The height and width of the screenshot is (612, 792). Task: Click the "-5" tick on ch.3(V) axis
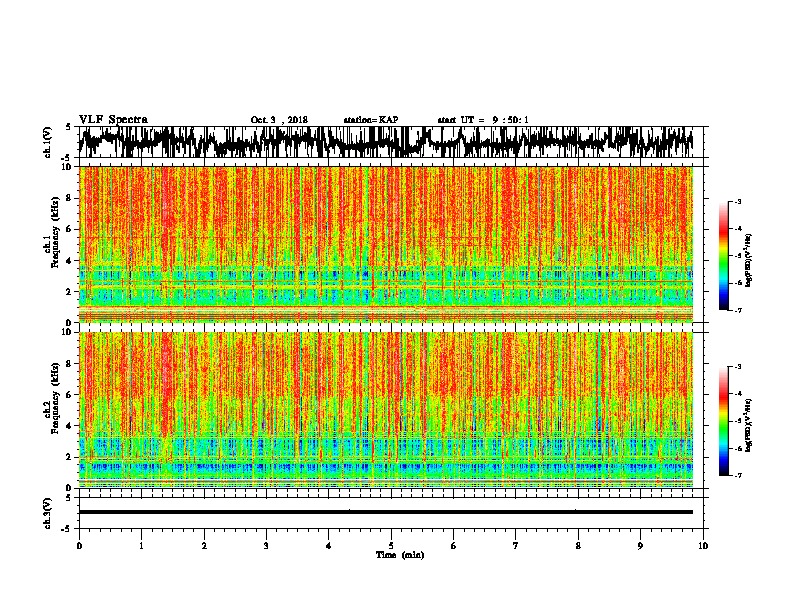pos(67,529)
